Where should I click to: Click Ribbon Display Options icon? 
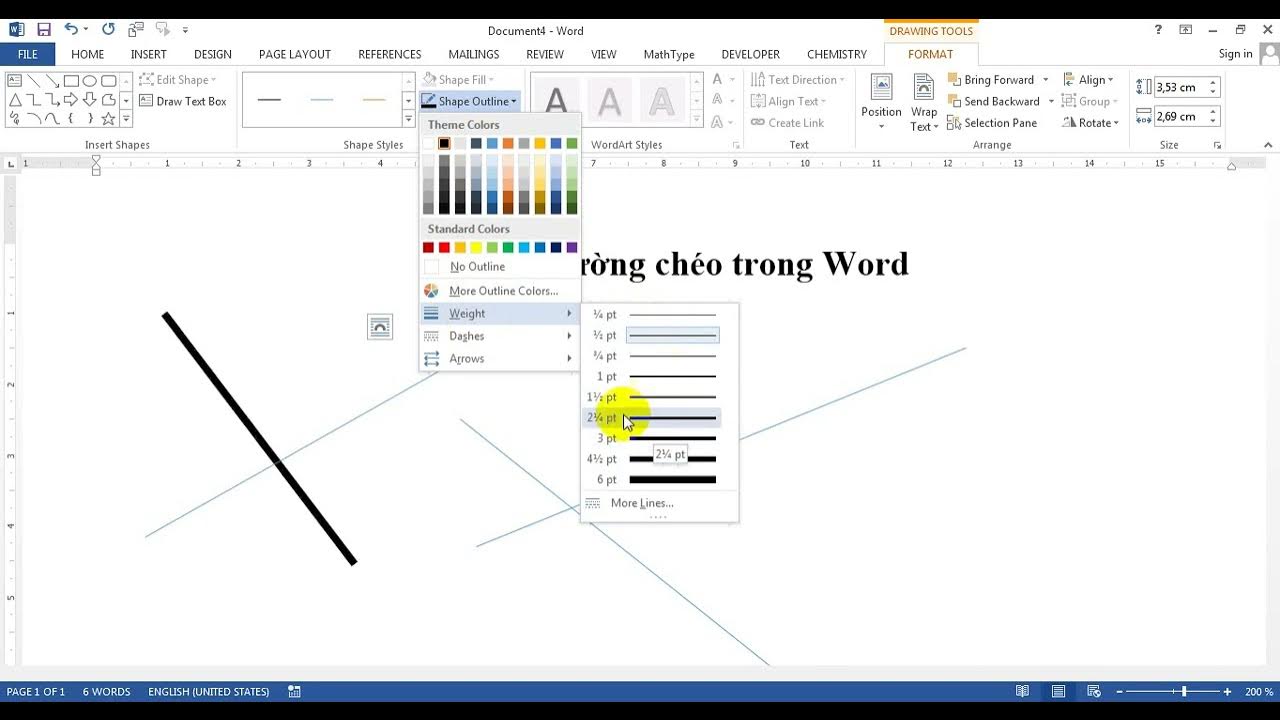tap(1186, 30)
